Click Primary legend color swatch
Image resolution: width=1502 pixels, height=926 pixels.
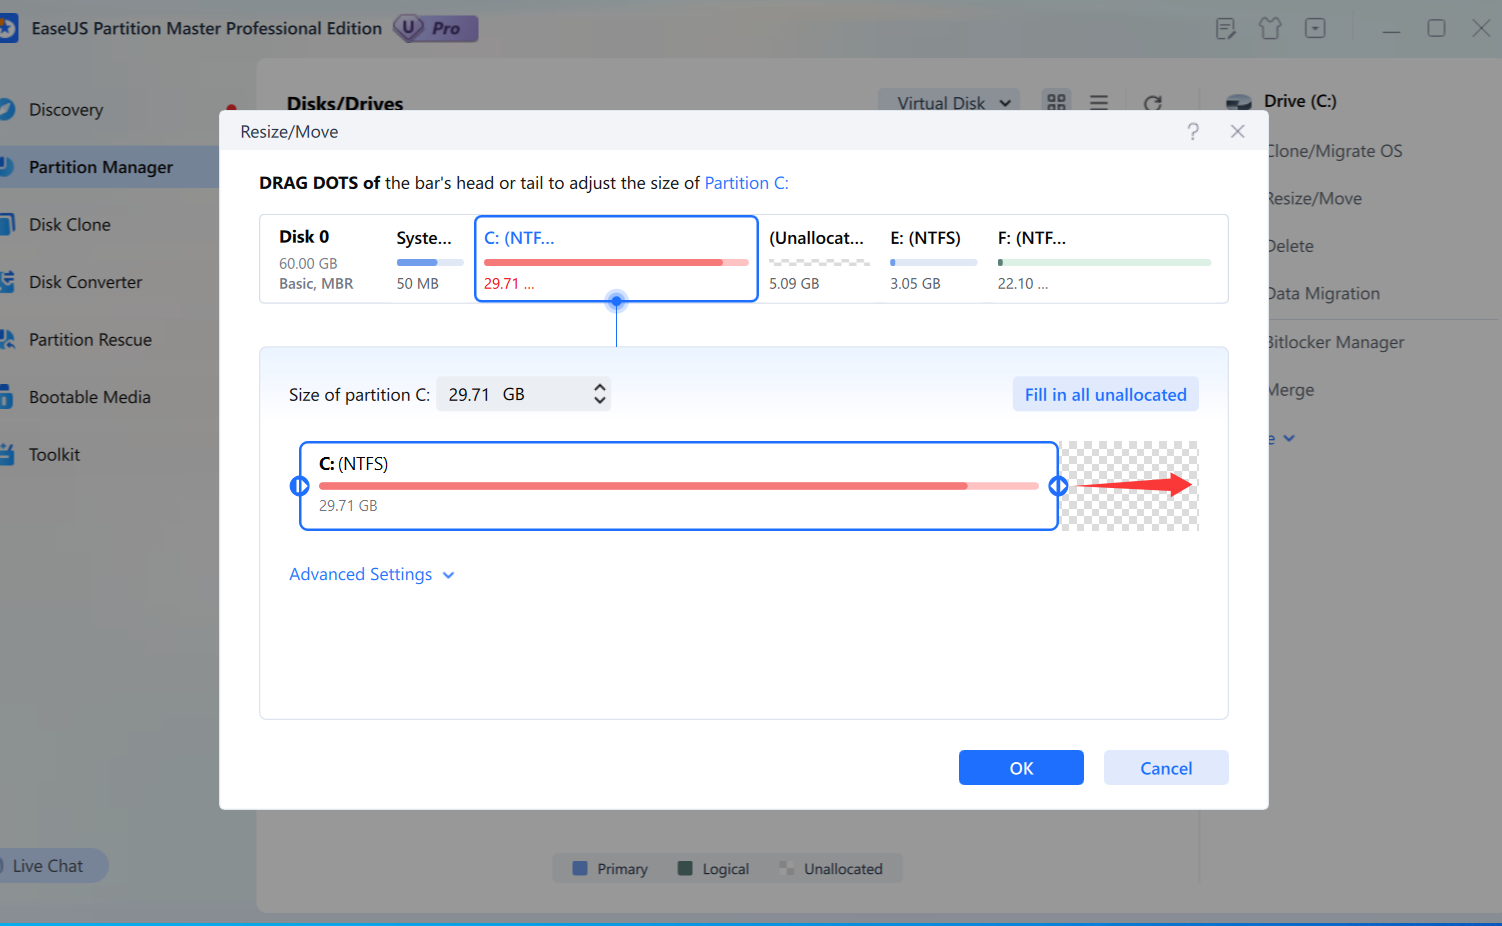(x=580, y=868)
